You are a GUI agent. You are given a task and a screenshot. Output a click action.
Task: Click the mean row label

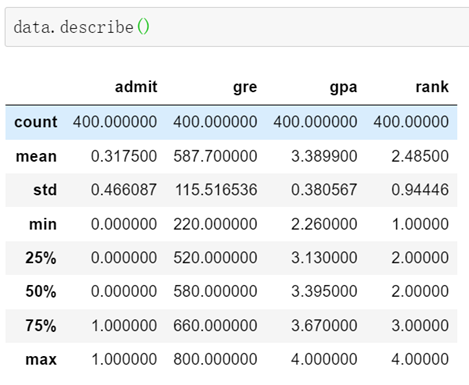click(36, 156)
